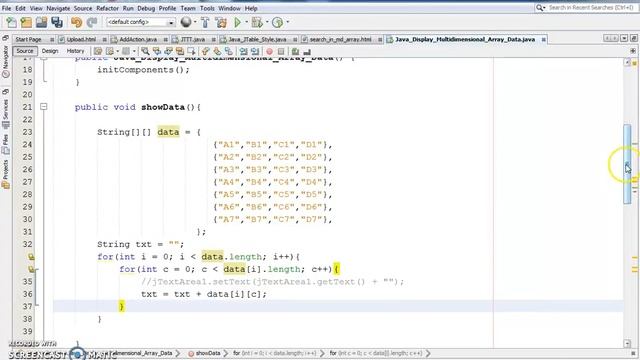Click the New Project toolbar icon
Viewport: 640px width, 360px height.
26,22
